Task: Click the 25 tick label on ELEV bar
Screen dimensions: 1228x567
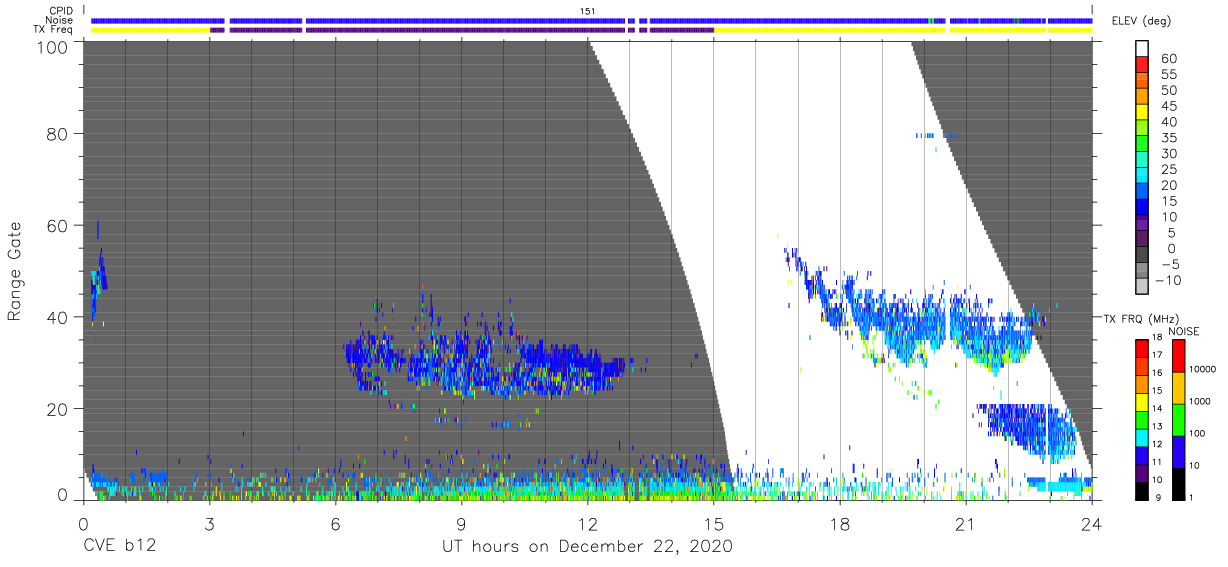Action: click(1168, 169)
